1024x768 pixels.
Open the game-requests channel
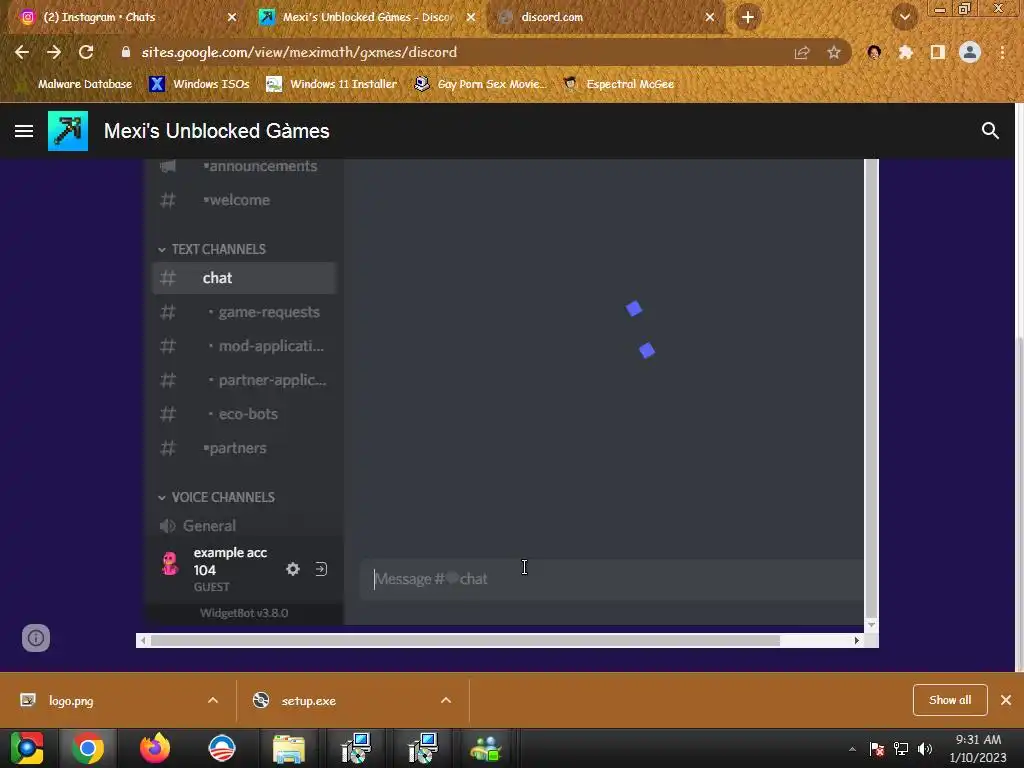pyautogui.click(x=244, y=312)
